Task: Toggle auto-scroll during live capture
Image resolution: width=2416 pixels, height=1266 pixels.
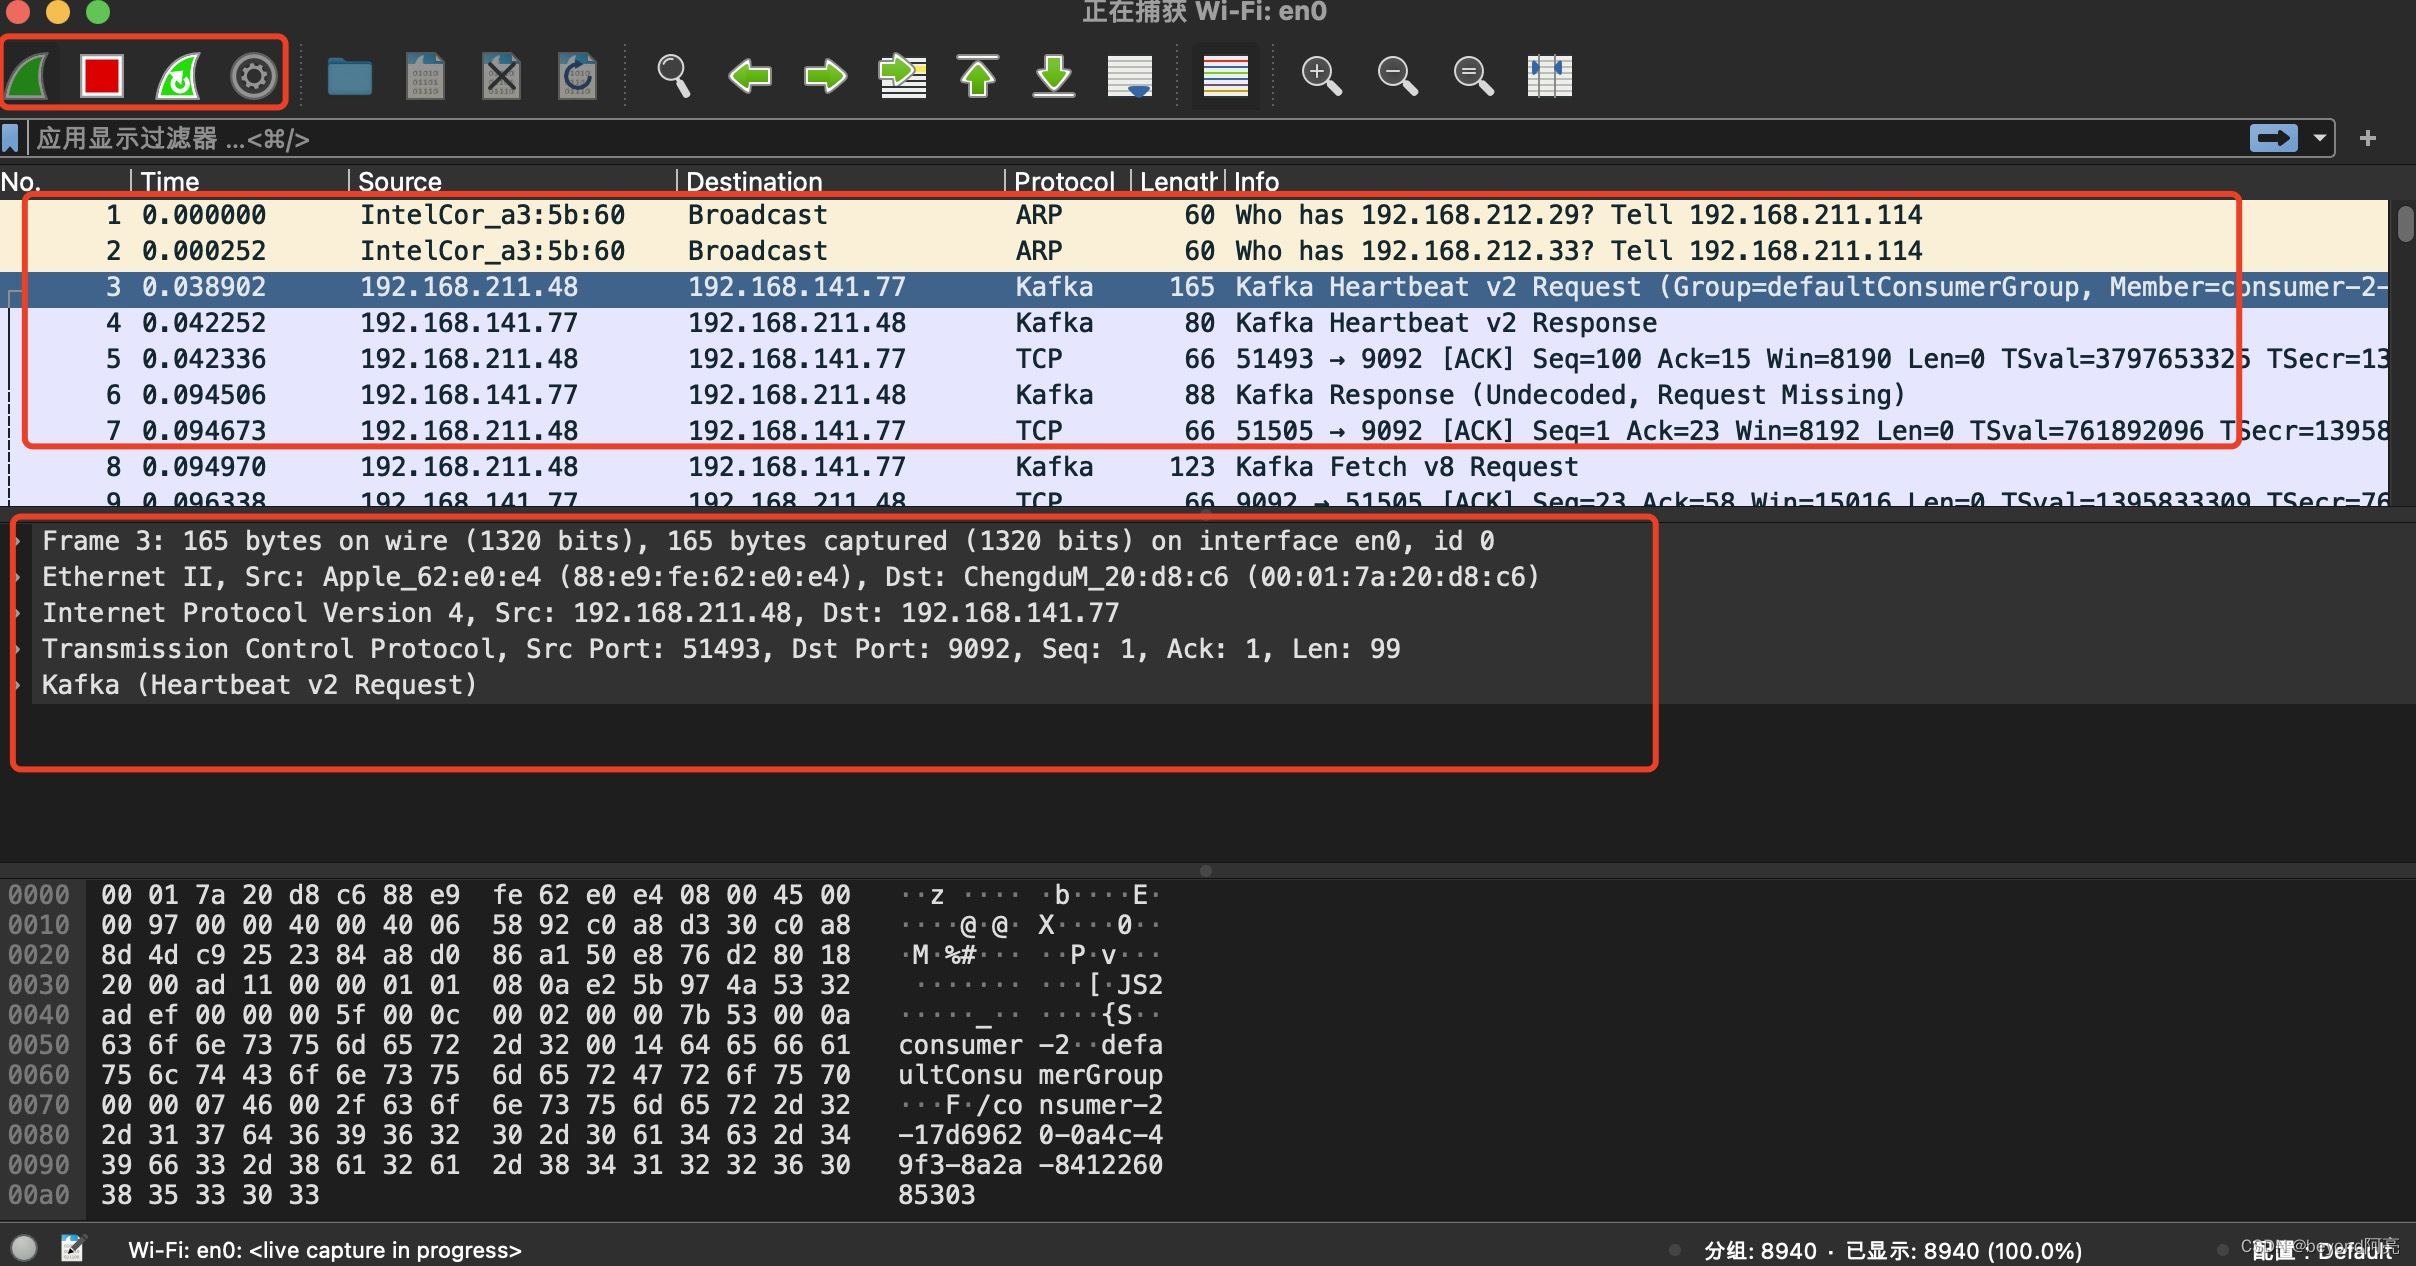Action: 1130,76
